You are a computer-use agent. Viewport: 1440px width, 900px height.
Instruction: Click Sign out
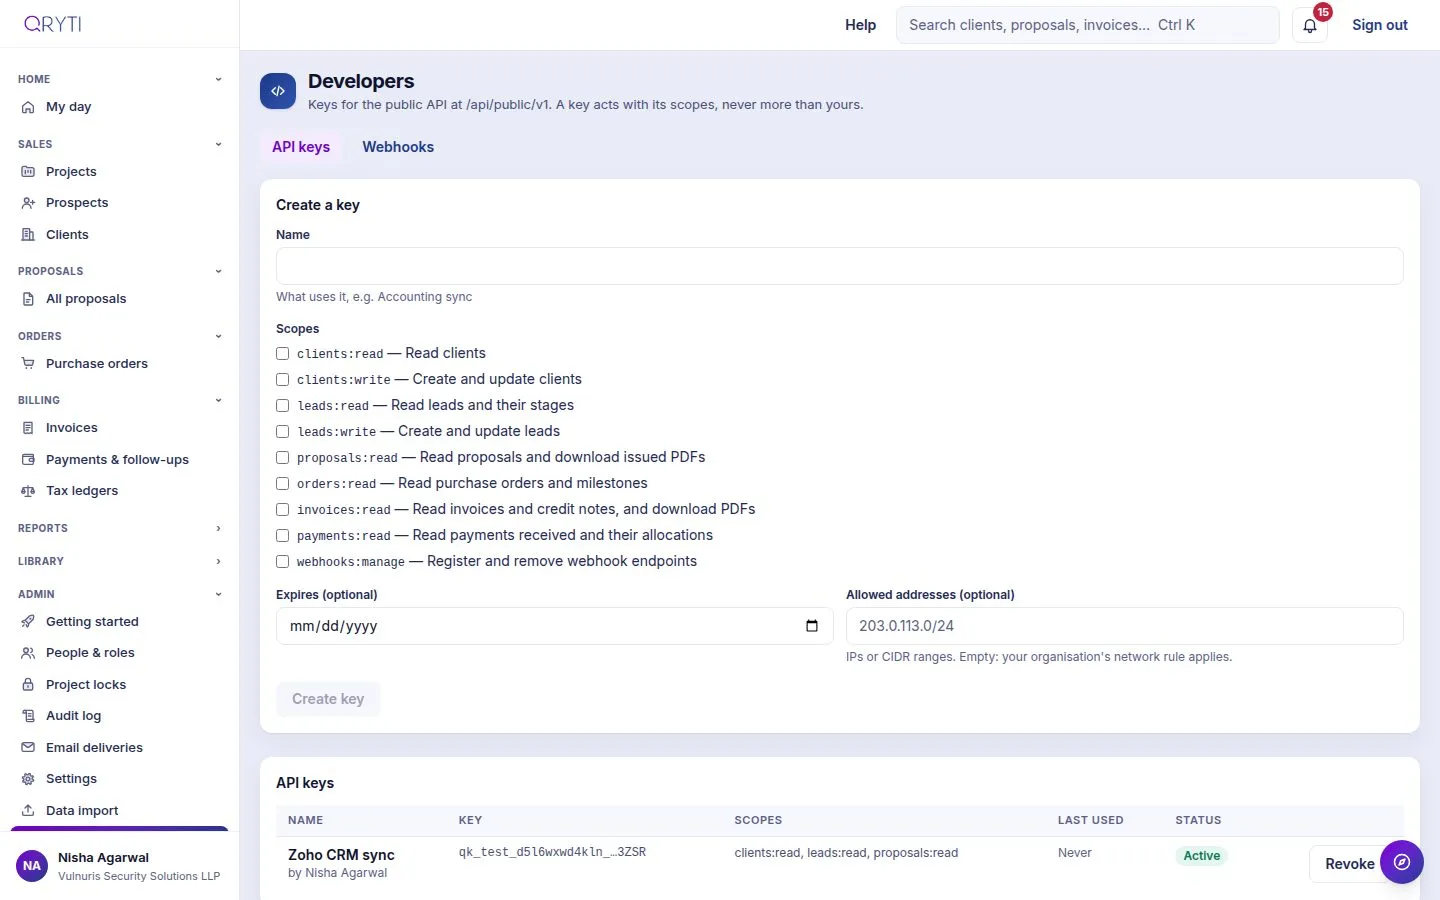[x=1380, y=25]
